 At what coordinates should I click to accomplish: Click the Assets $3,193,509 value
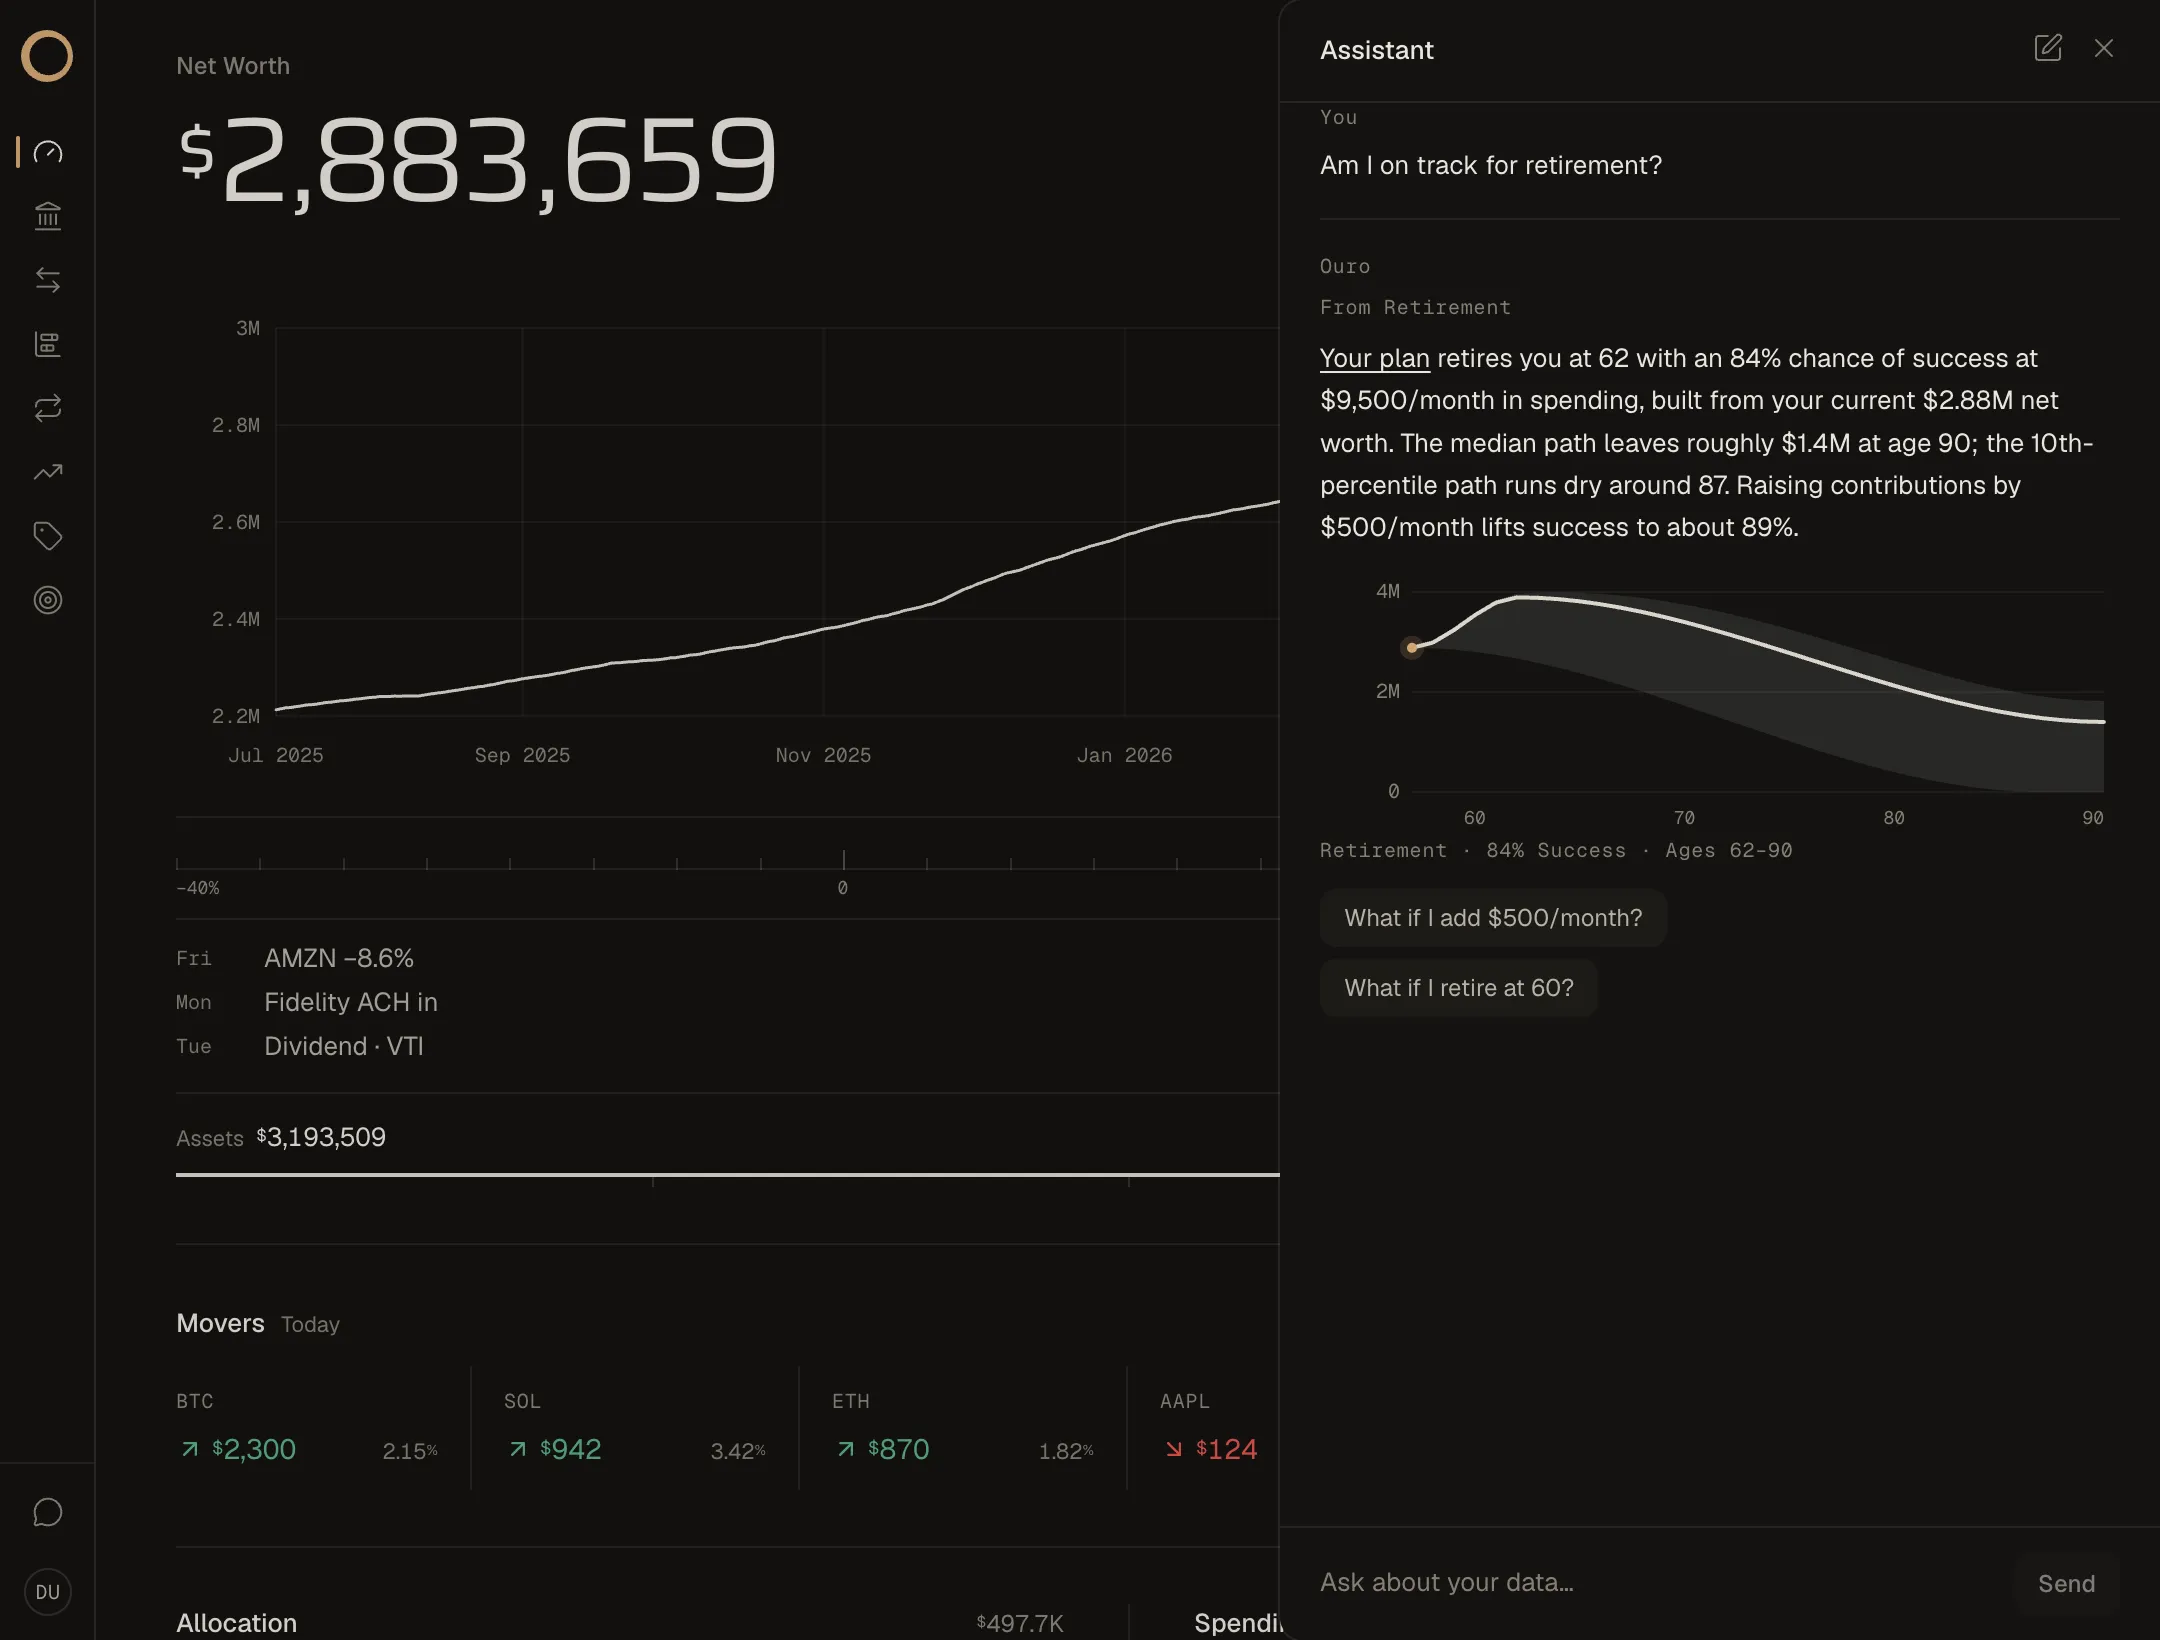click(321, 1137)
